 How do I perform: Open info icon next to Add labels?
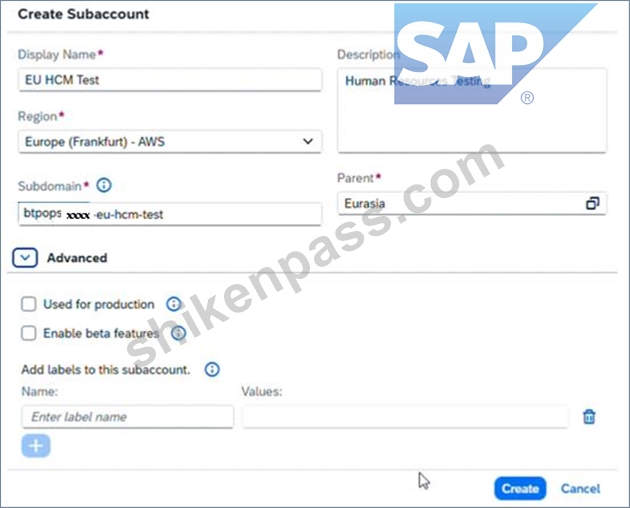click(212, 369)
